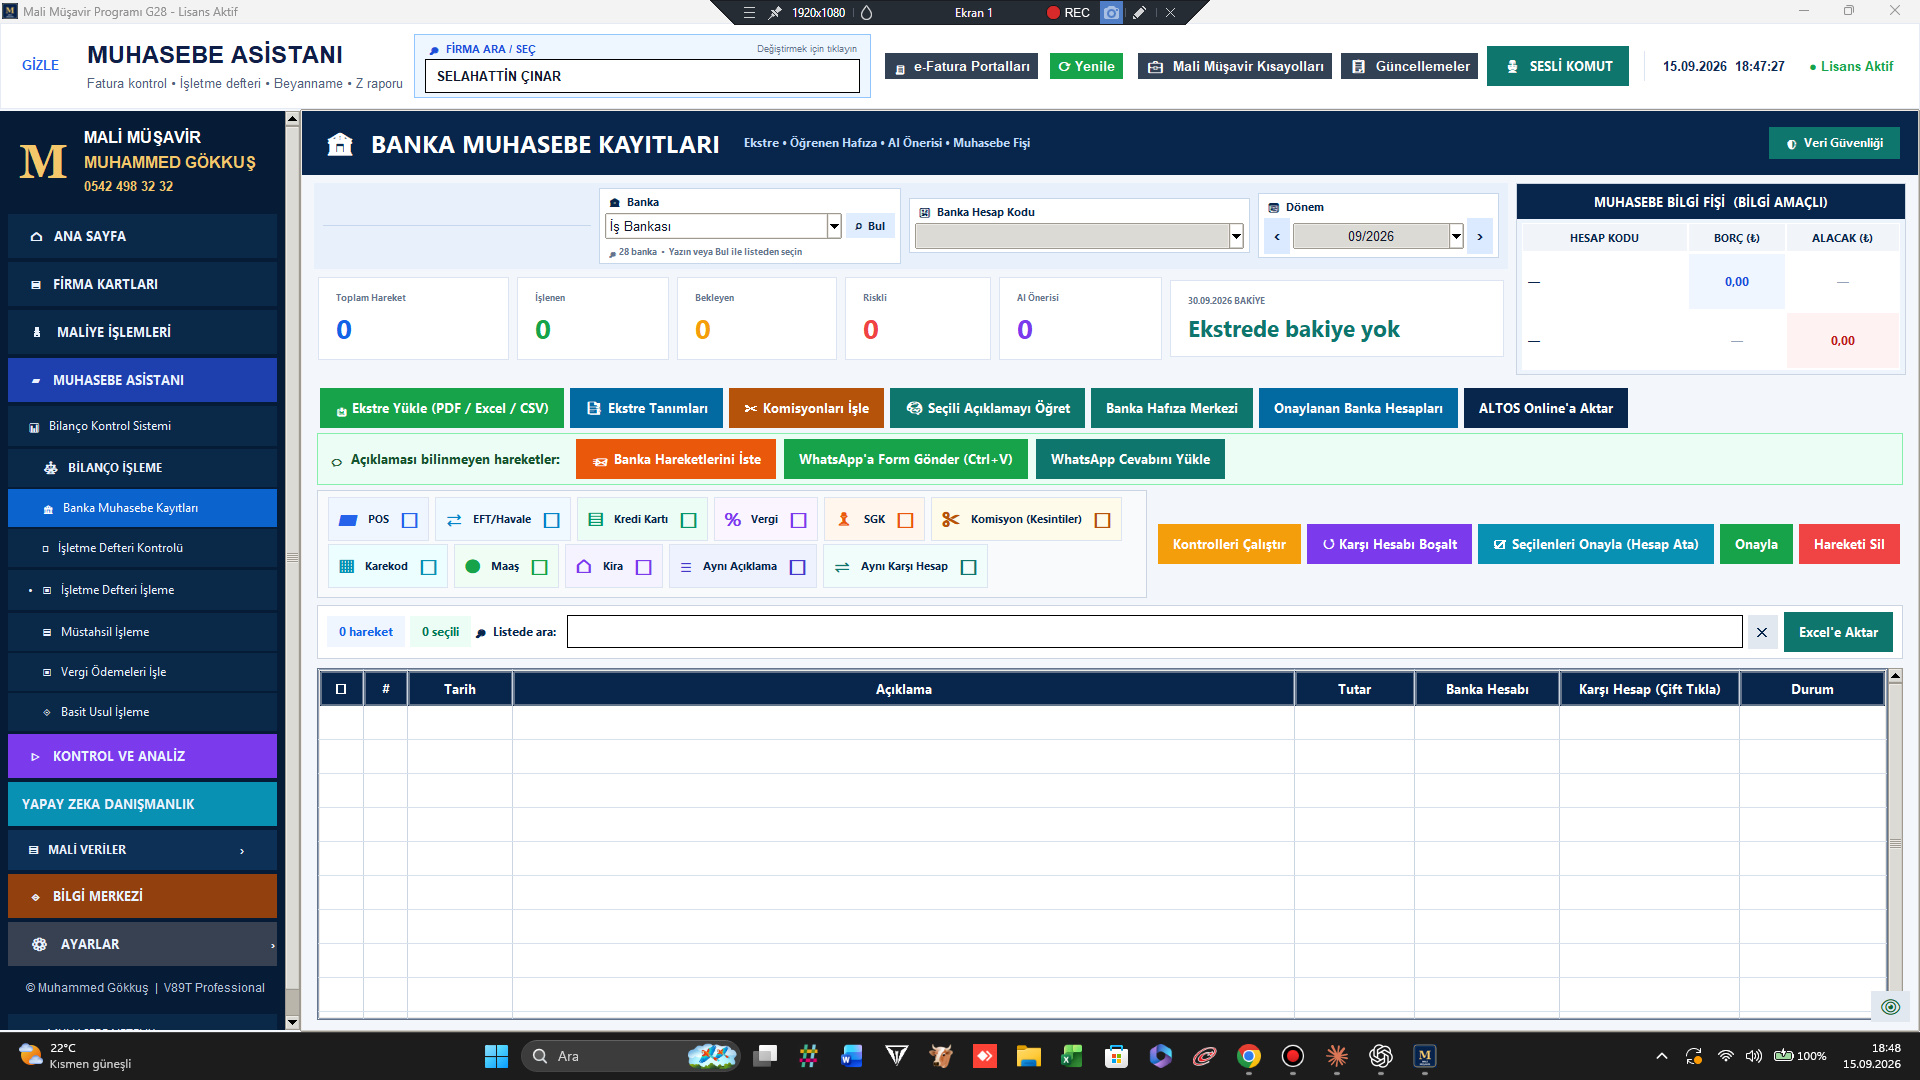The height and width of the screenshot is (1080, 1920).
Task: Click the screenshot camera icon in recorder bar
Action: tap(1111, 13)
